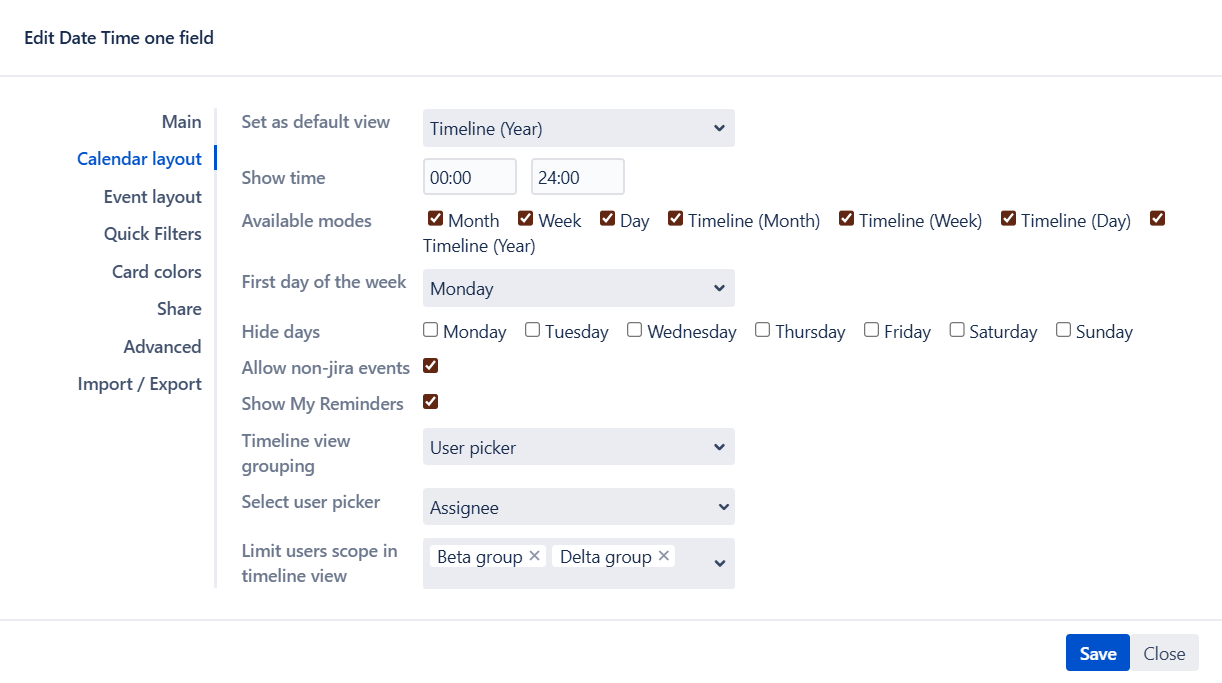Open the Quick Filters section
The width and height of the screenshot is (1222, 683).
coord(152,234)
